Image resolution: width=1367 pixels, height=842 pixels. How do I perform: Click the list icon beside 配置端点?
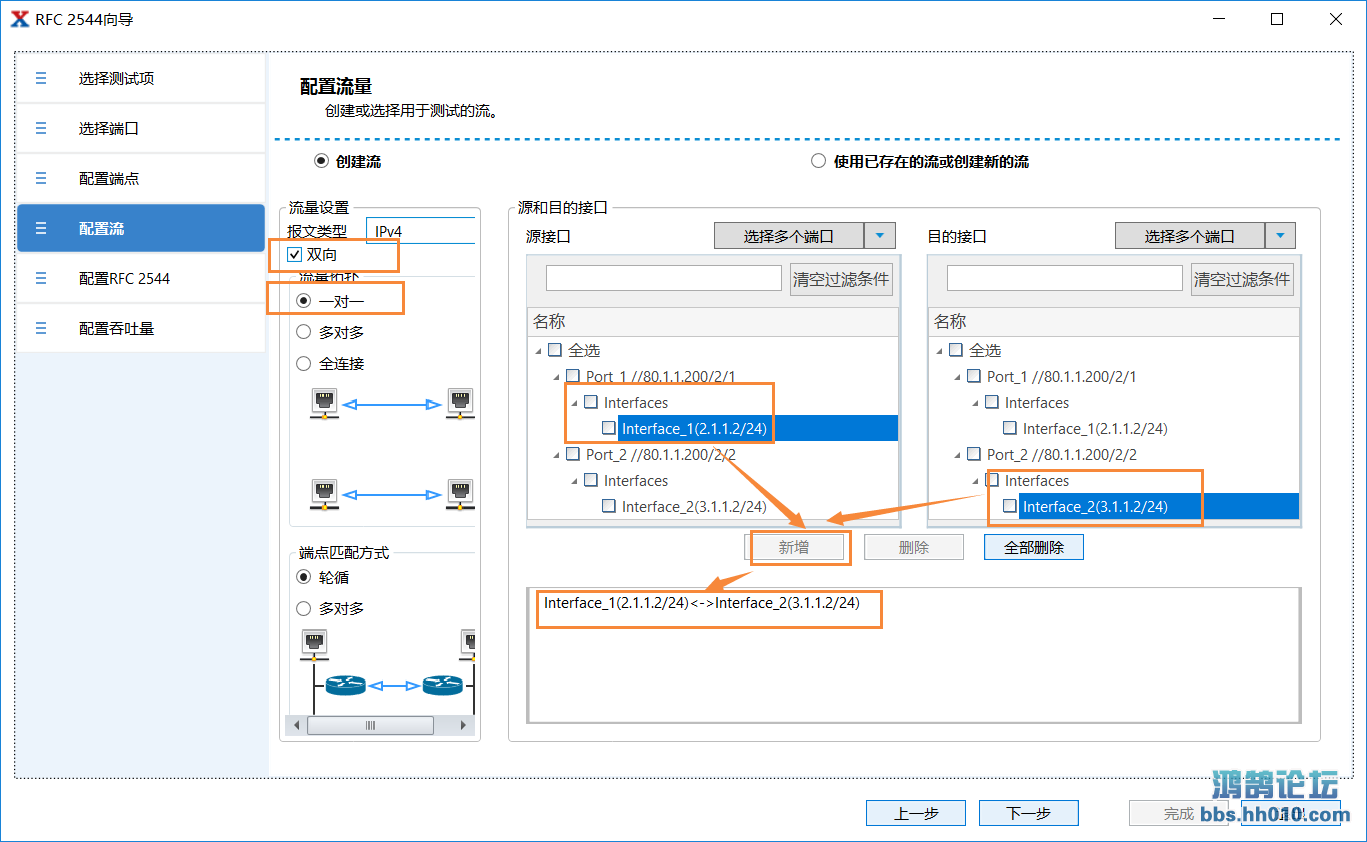41,178
